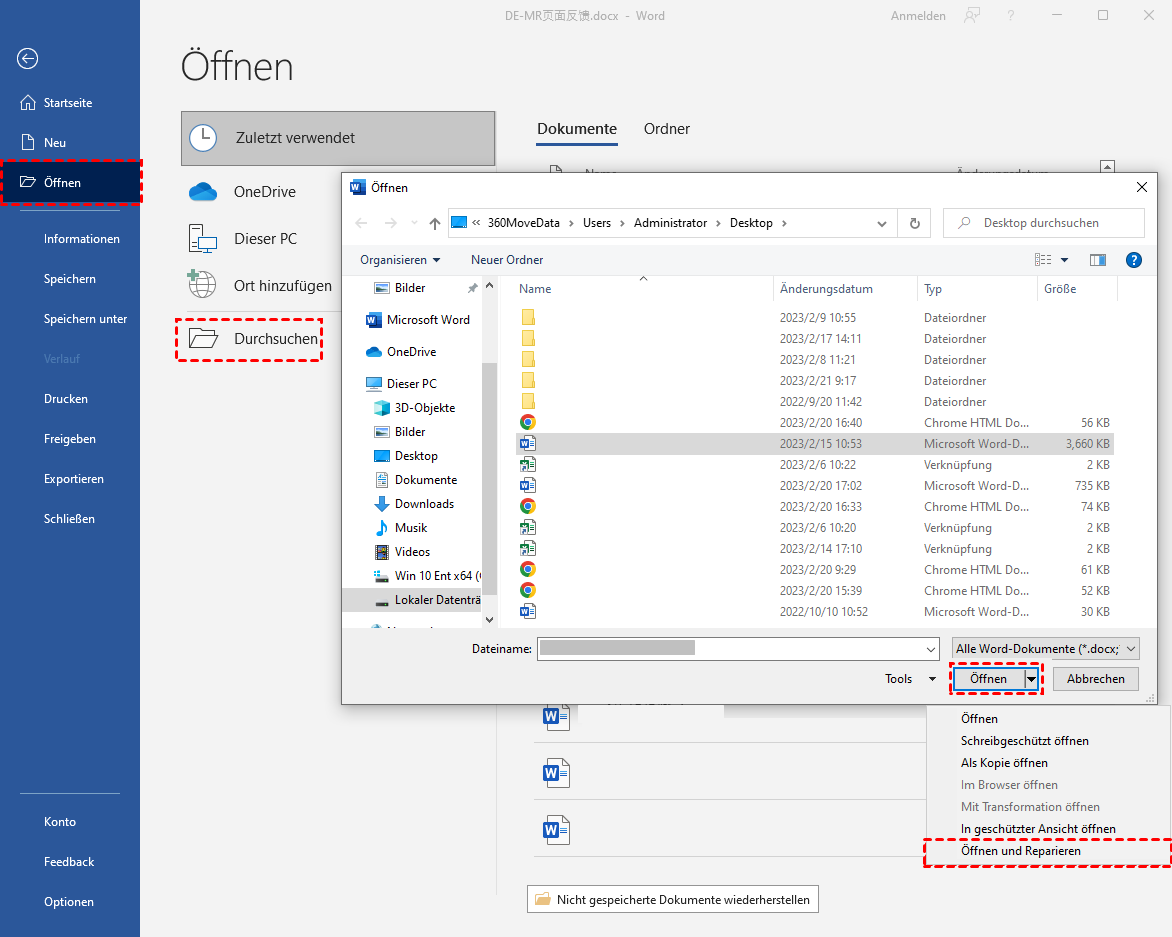Select Dokumente in navigation tree

pos(416,480)
